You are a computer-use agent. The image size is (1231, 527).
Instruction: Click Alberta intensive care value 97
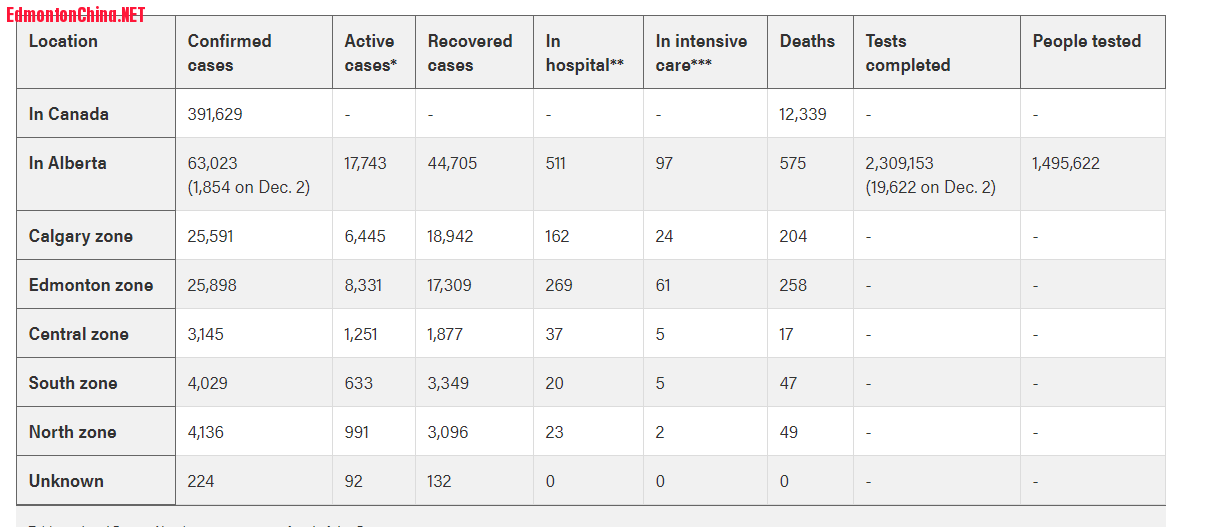pos(665,163)
